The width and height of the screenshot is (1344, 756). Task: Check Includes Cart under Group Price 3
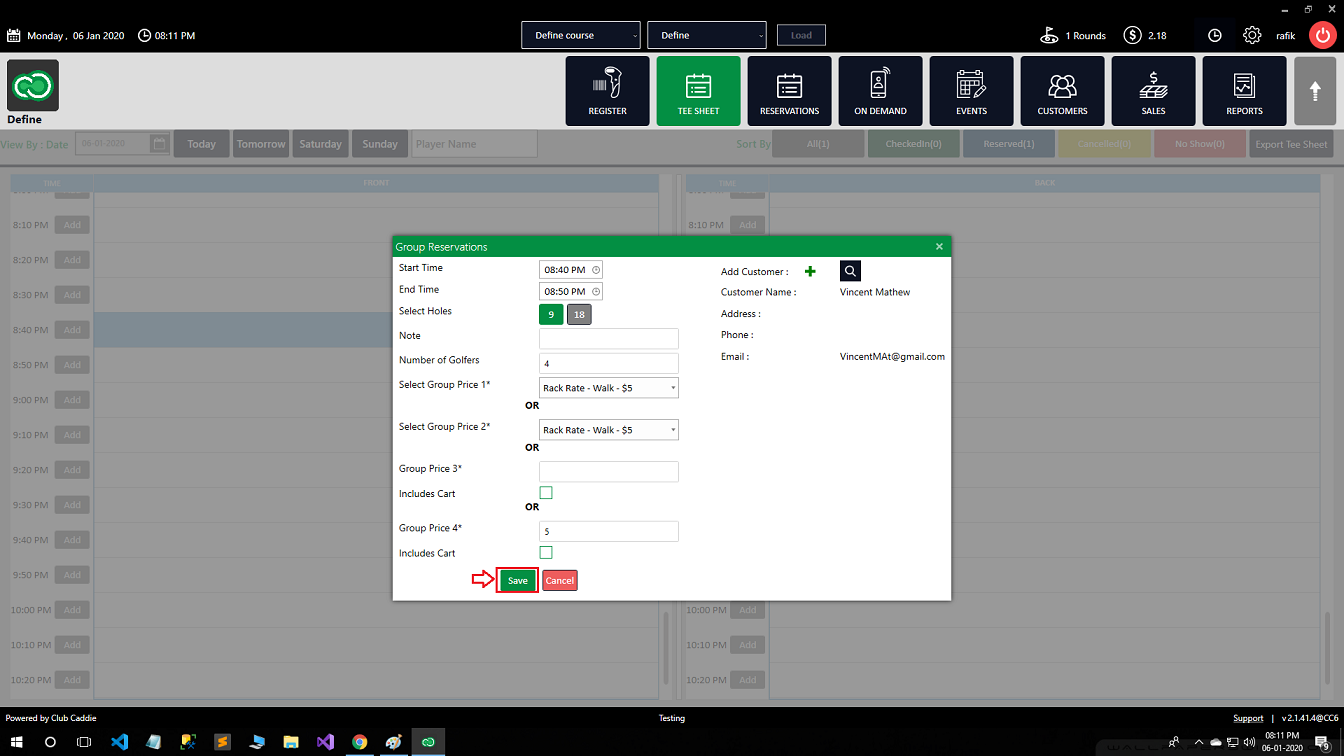click(546, 493)
